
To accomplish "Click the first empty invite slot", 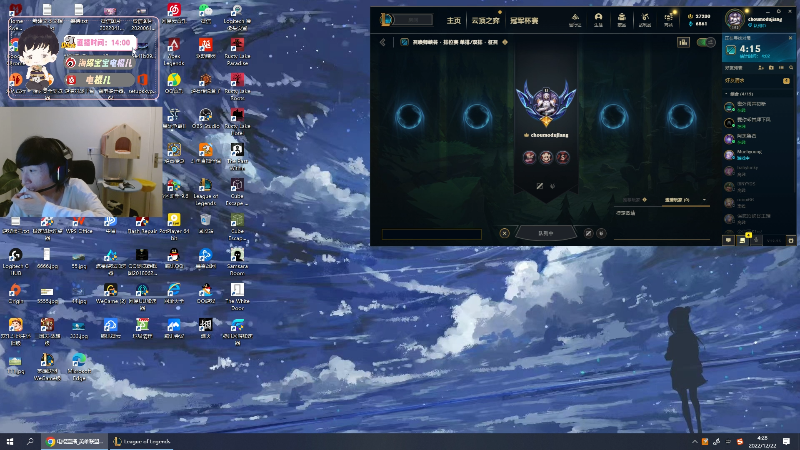I will pyautogui.click(x=409, y=116).
